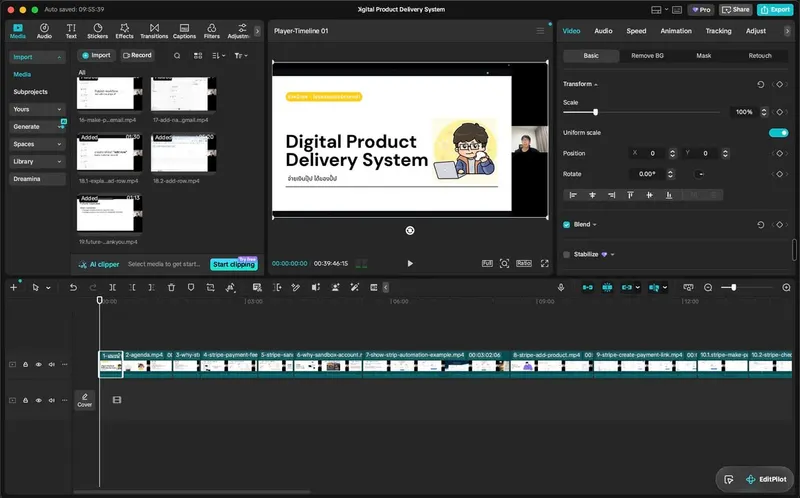Click the Cover button on timeline
This screenshot has height=498, width=800.
coord(85,400)
